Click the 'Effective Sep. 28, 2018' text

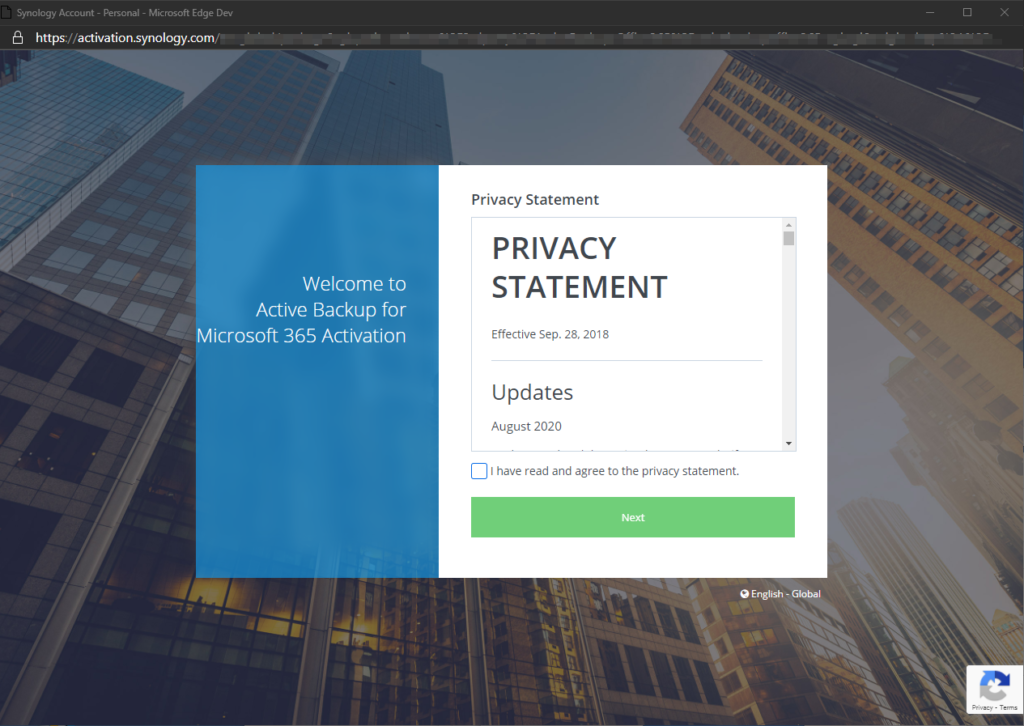[x=550, y=334]
